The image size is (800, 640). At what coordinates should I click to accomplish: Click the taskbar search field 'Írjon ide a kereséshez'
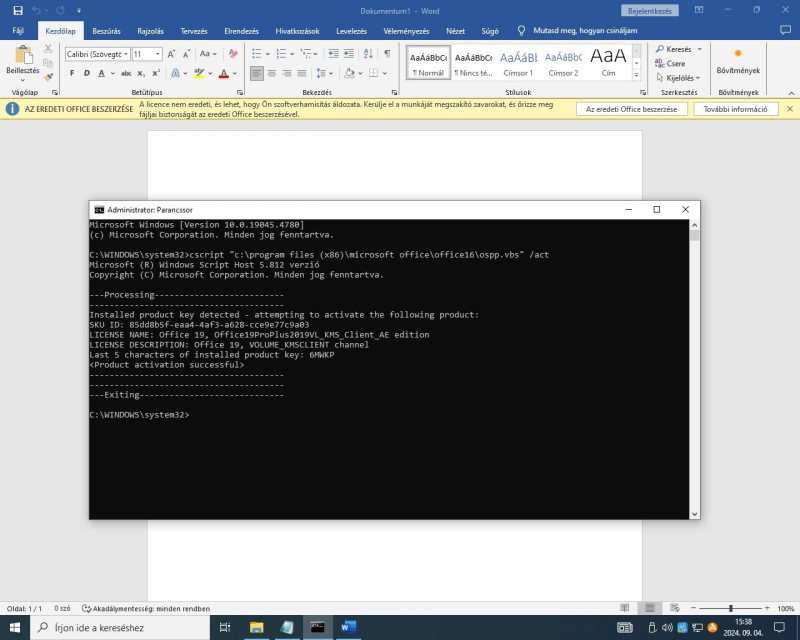click(x=120, y=628)
